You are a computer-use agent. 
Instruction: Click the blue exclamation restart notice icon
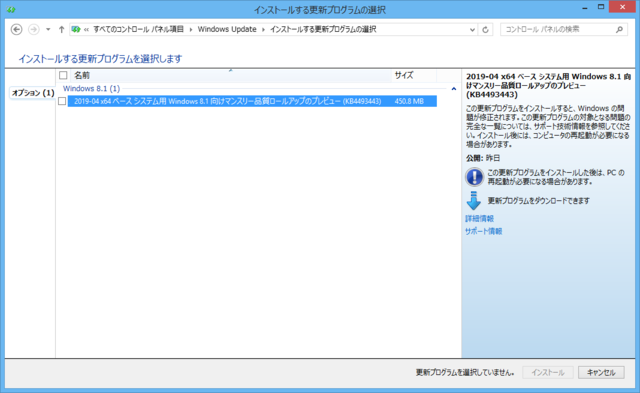pyautogui.click(x=474, y=177)
